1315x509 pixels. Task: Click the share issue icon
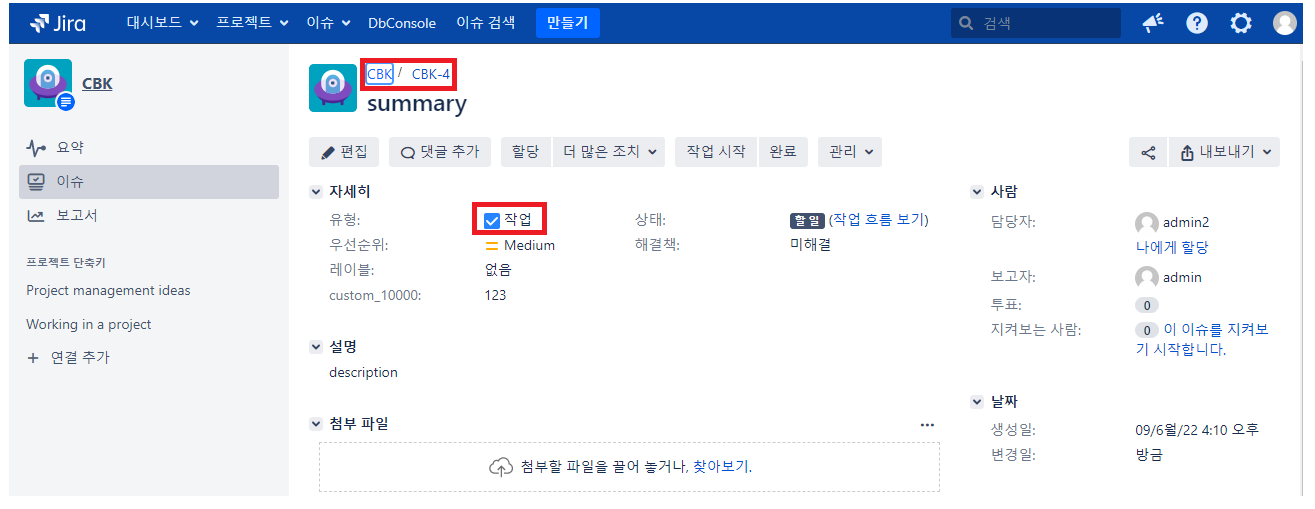click(1148, 153)
